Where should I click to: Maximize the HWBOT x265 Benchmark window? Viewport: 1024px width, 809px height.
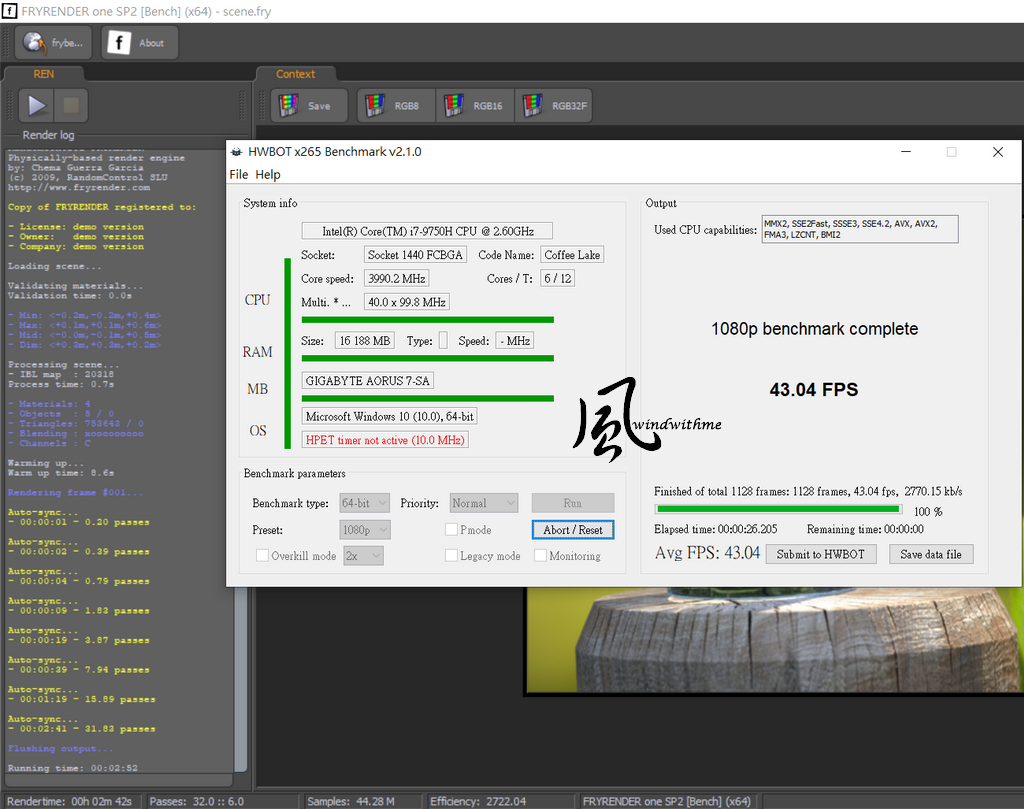(952, 152)
